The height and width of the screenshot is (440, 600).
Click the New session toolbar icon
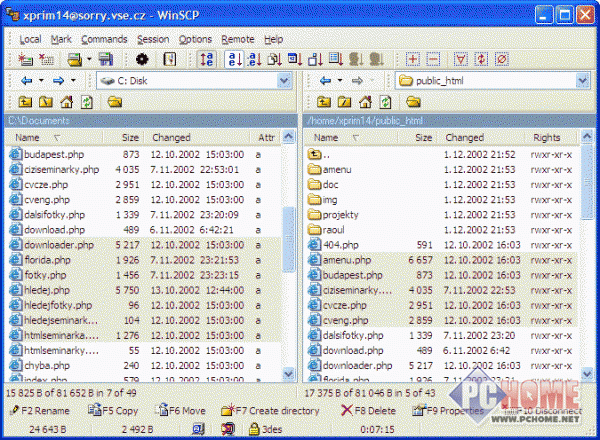(x=25, y=59)
